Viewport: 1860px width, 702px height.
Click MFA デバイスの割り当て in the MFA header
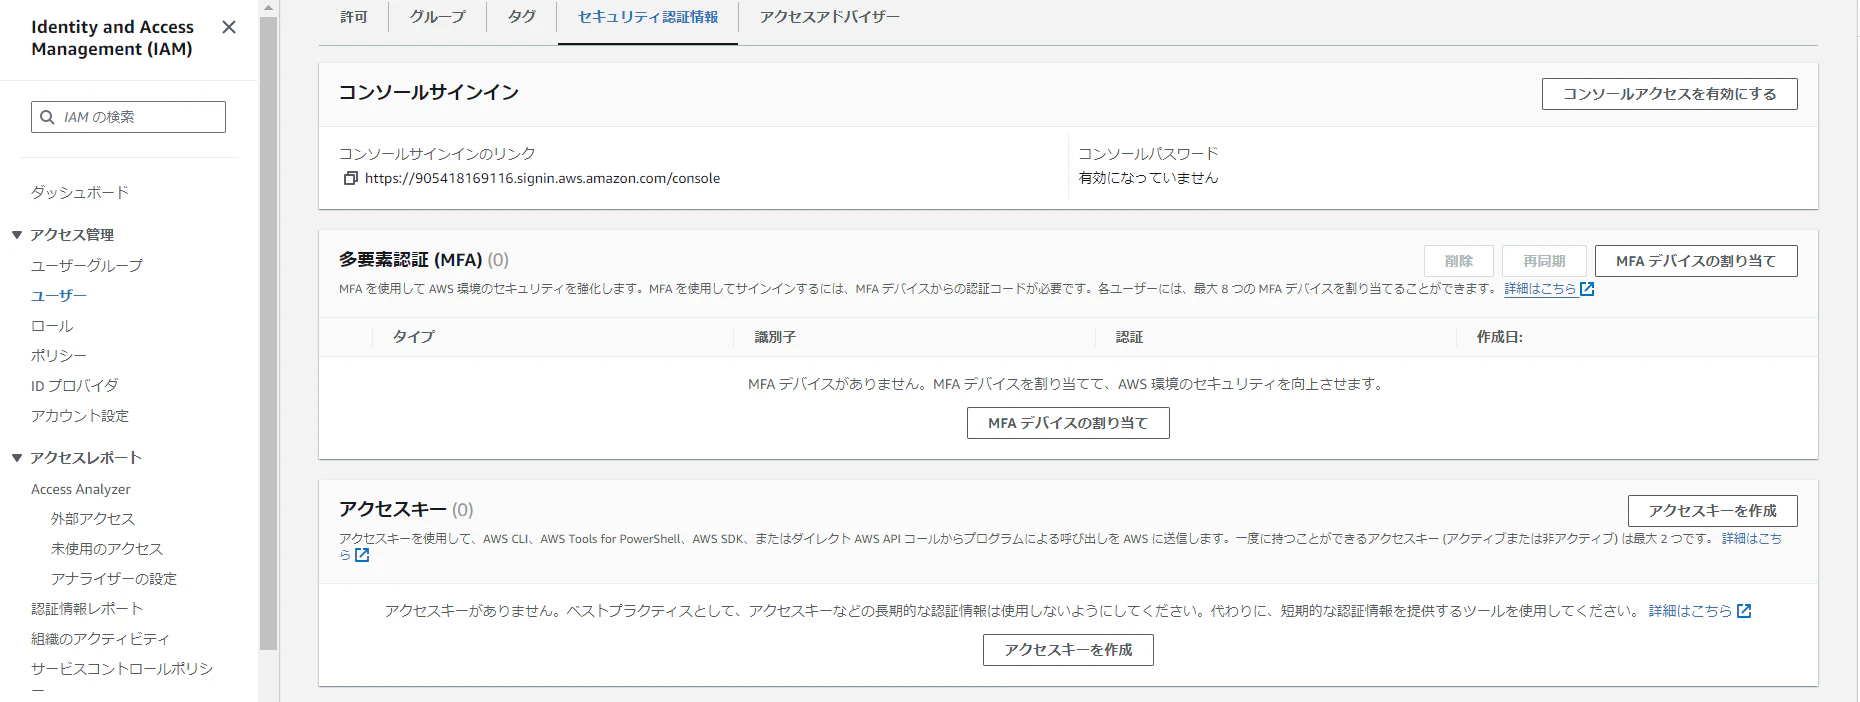point(1696,261)
